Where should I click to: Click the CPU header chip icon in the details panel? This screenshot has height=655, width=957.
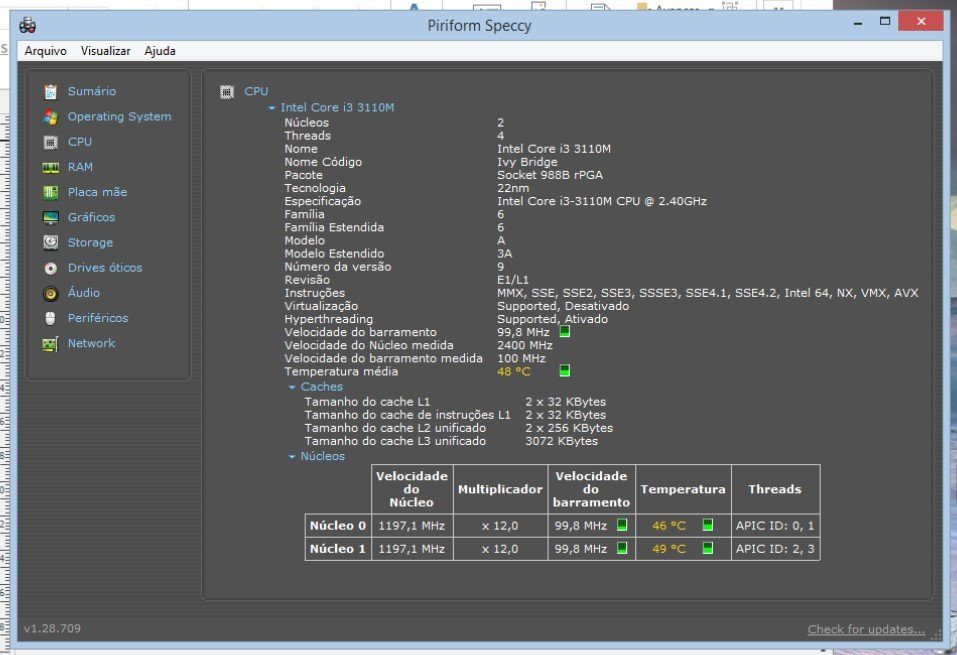click(x=227, y=92)
